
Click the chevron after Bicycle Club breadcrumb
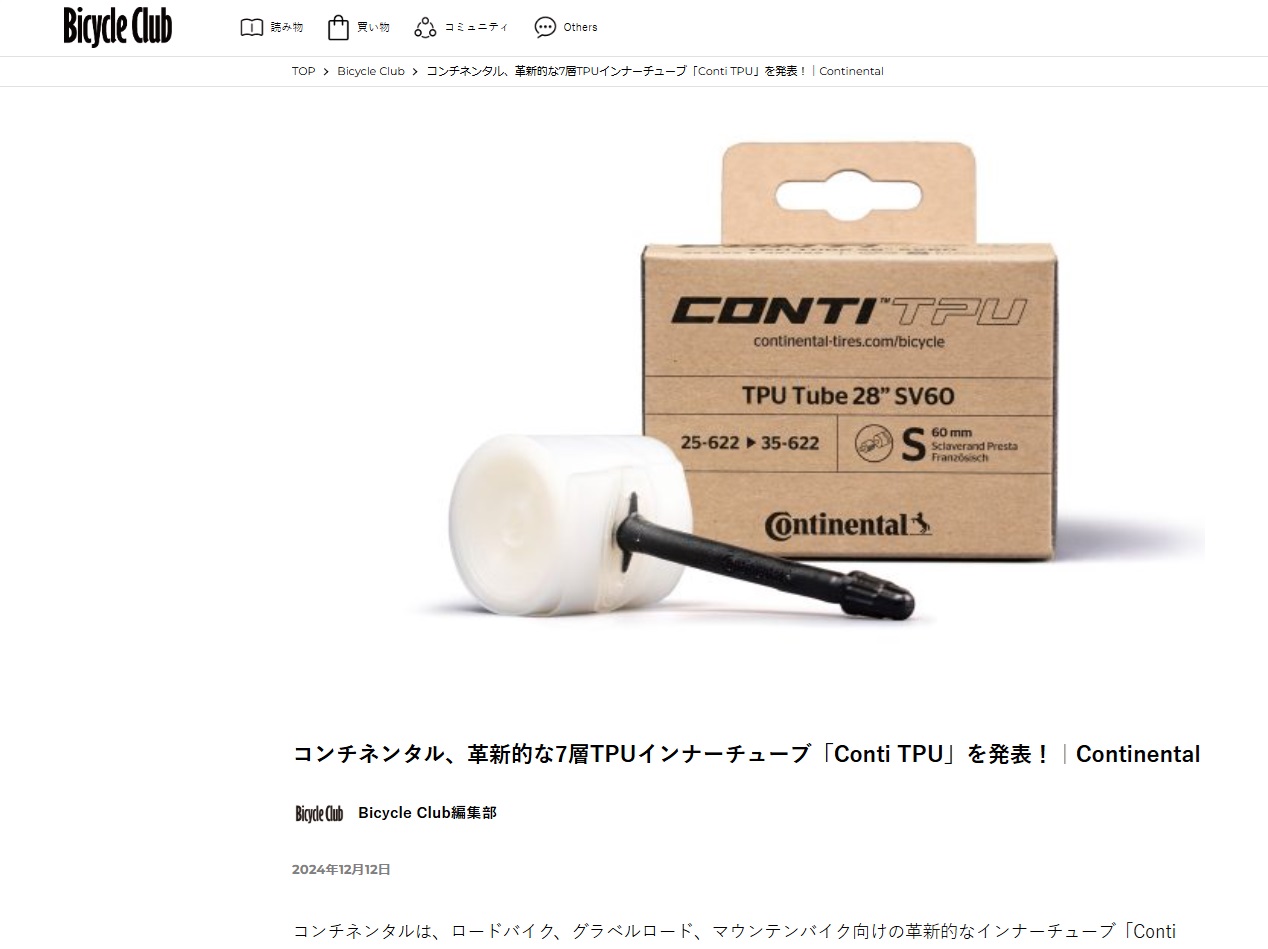415,71
